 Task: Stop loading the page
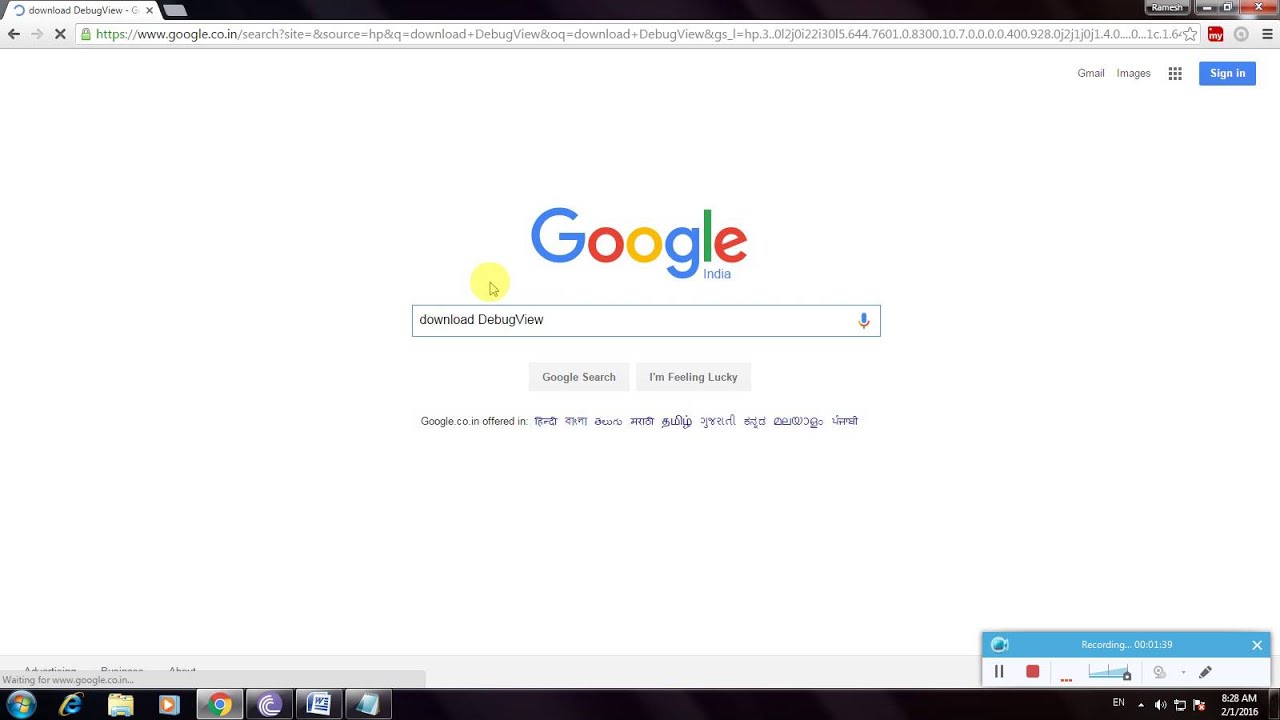pyautogui.click(x=60, y=34)
